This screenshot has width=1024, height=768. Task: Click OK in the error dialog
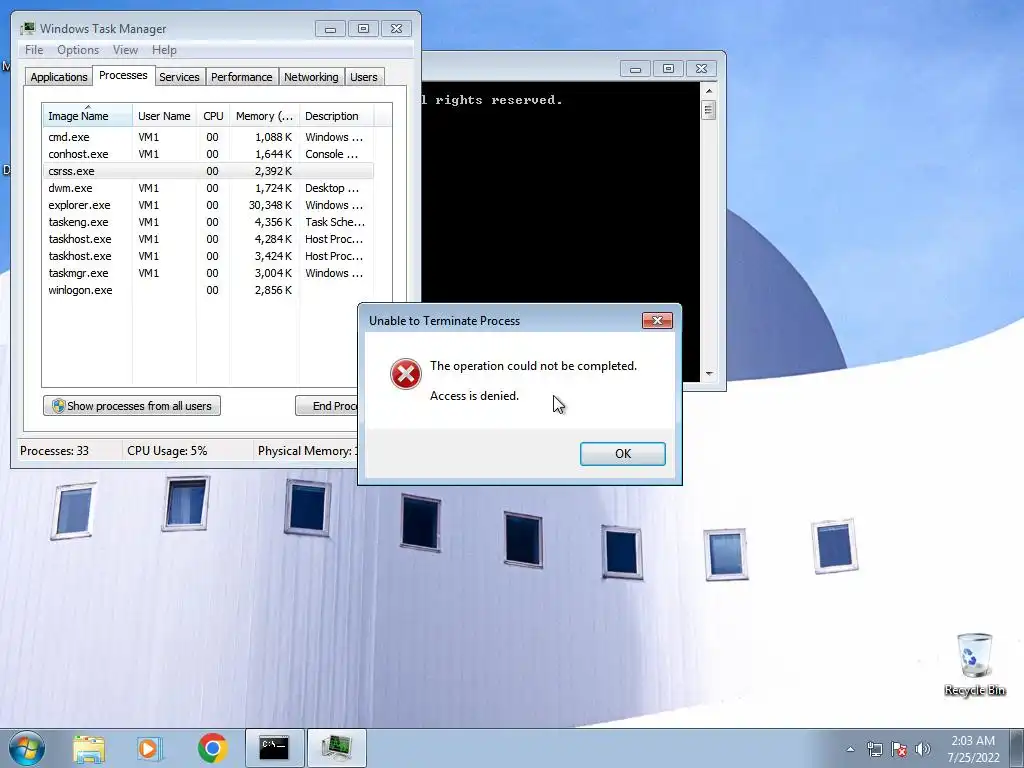pyautogui.click(x=622, y=454)
